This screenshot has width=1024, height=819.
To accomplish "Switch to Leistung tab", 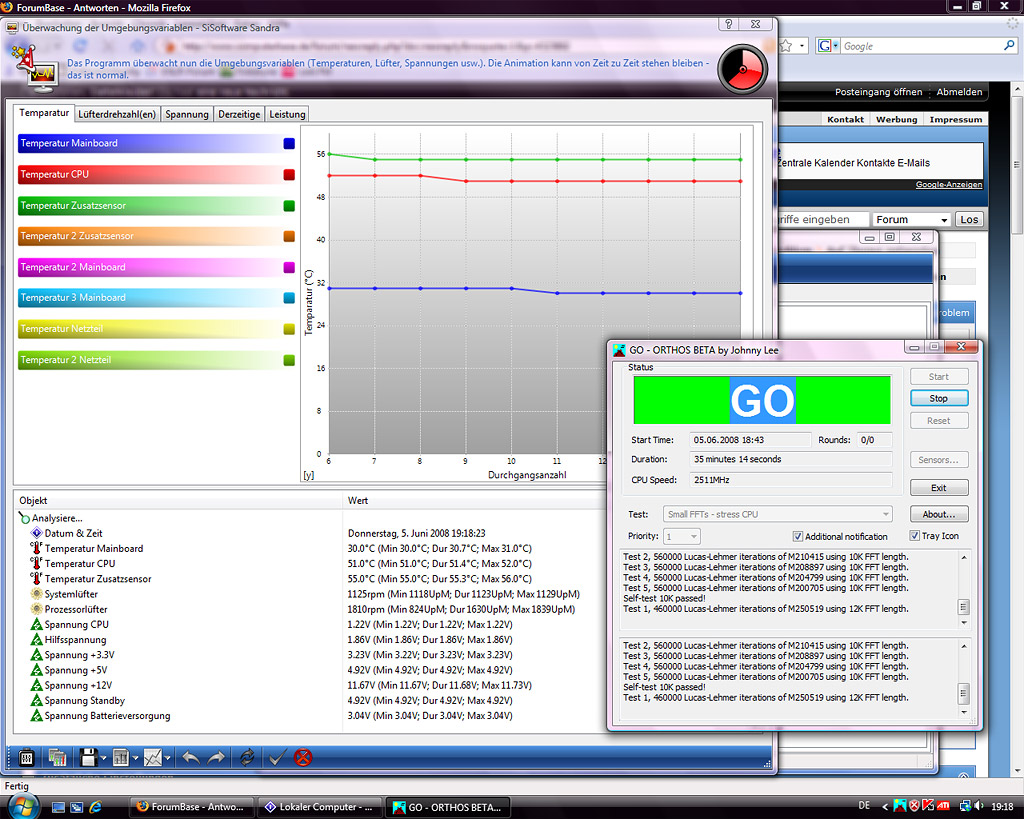I will (x=287, y=114).
